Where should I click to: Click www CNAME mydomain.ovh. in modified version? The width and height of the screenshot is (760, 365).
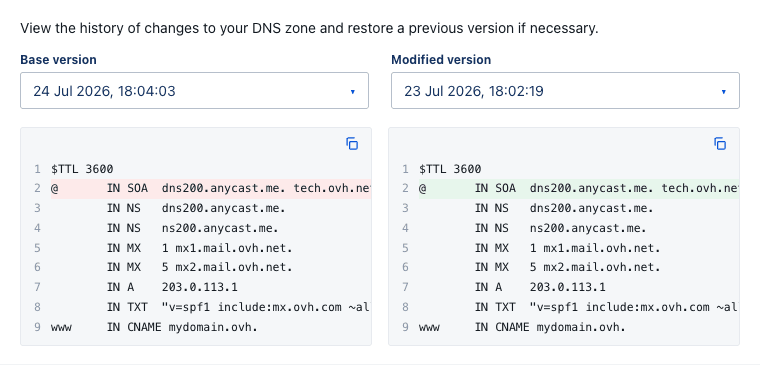[522, 327]
